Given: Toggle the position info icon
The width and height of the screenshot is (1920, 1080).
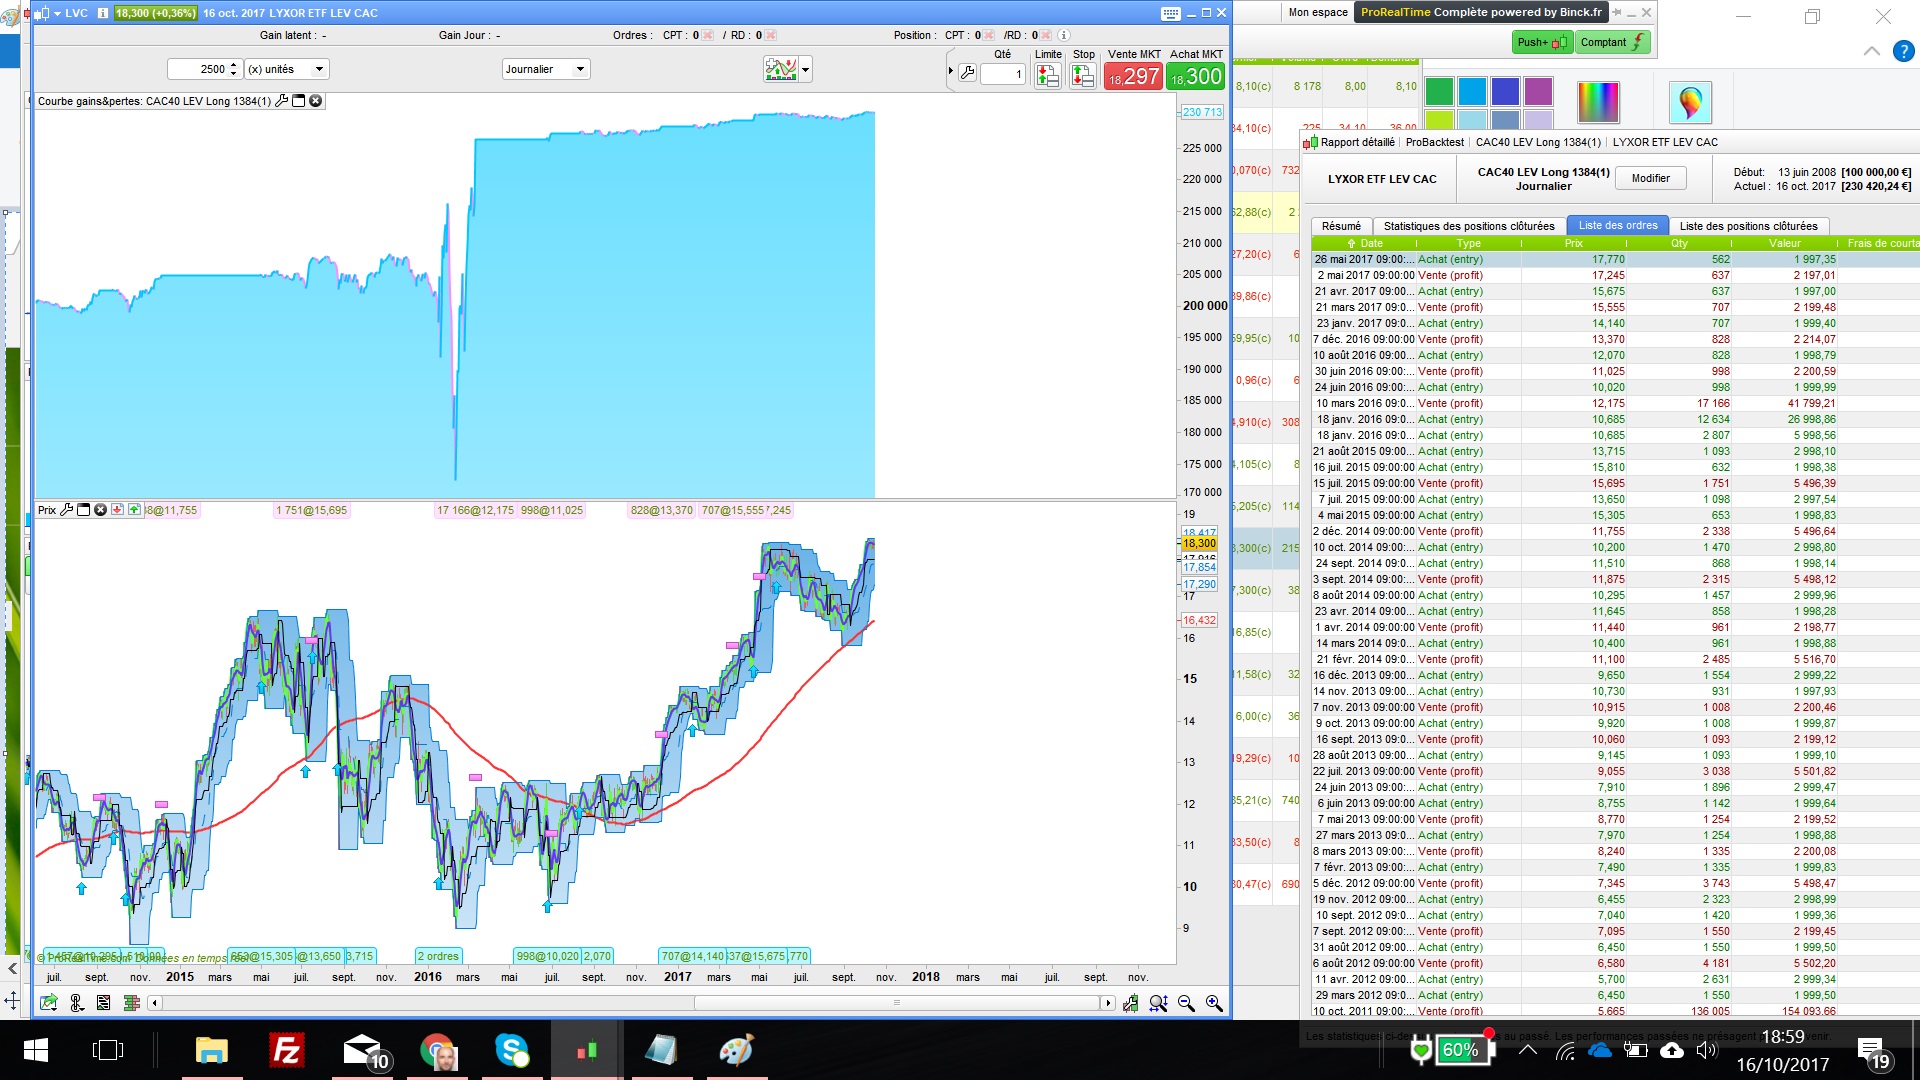Looking at the screenshot, I should tap(1064, 35).
